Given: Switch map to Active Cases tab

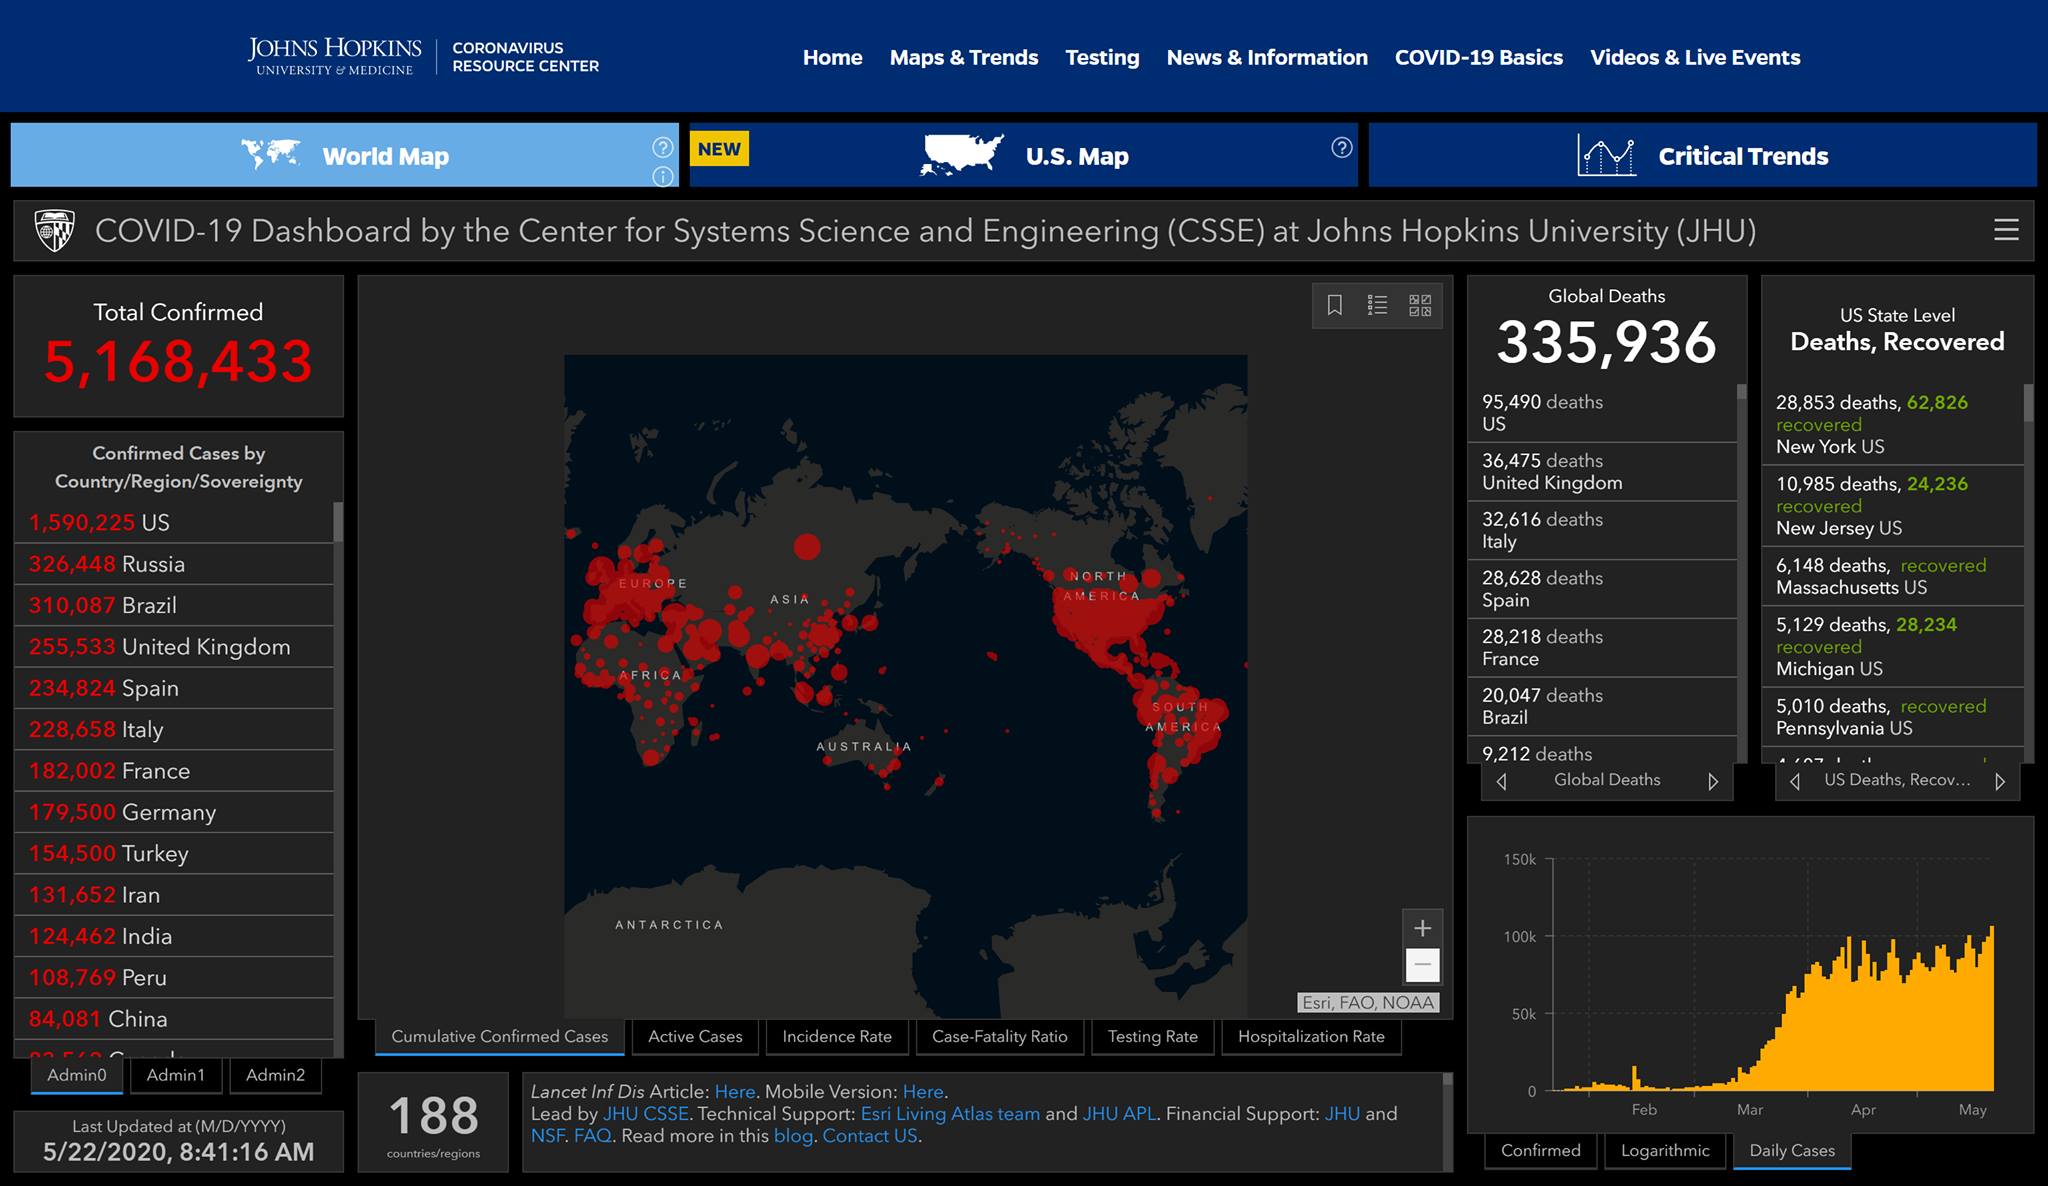Looking at the screenshot, I should click(x=695, y=1037).
